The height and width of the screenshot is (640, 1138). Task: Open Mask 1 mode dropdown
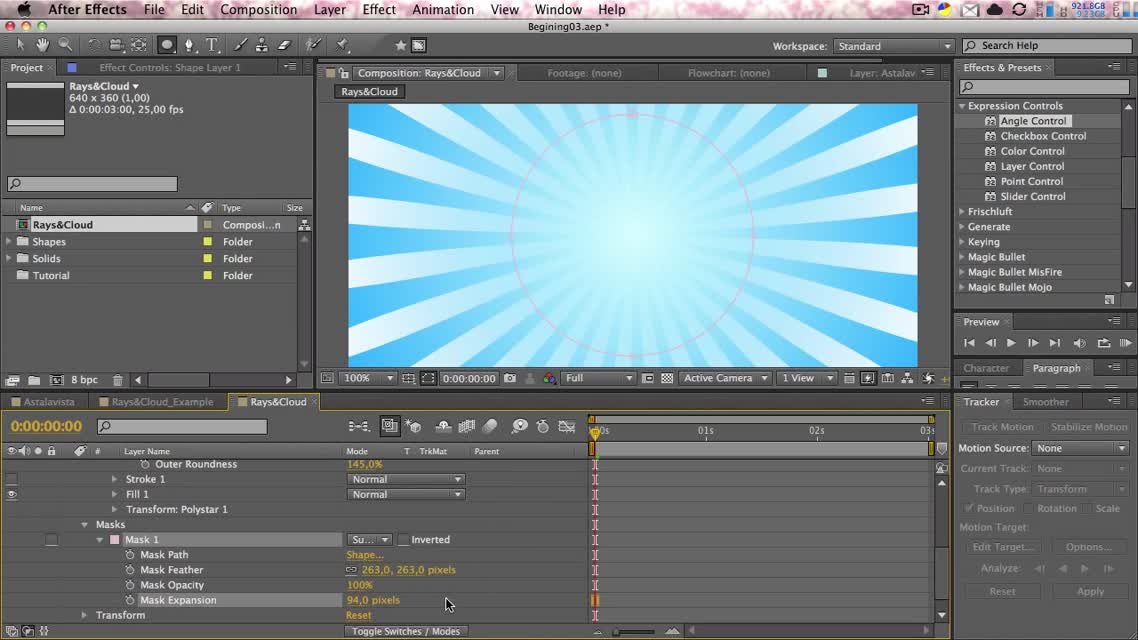click(369, 539)
